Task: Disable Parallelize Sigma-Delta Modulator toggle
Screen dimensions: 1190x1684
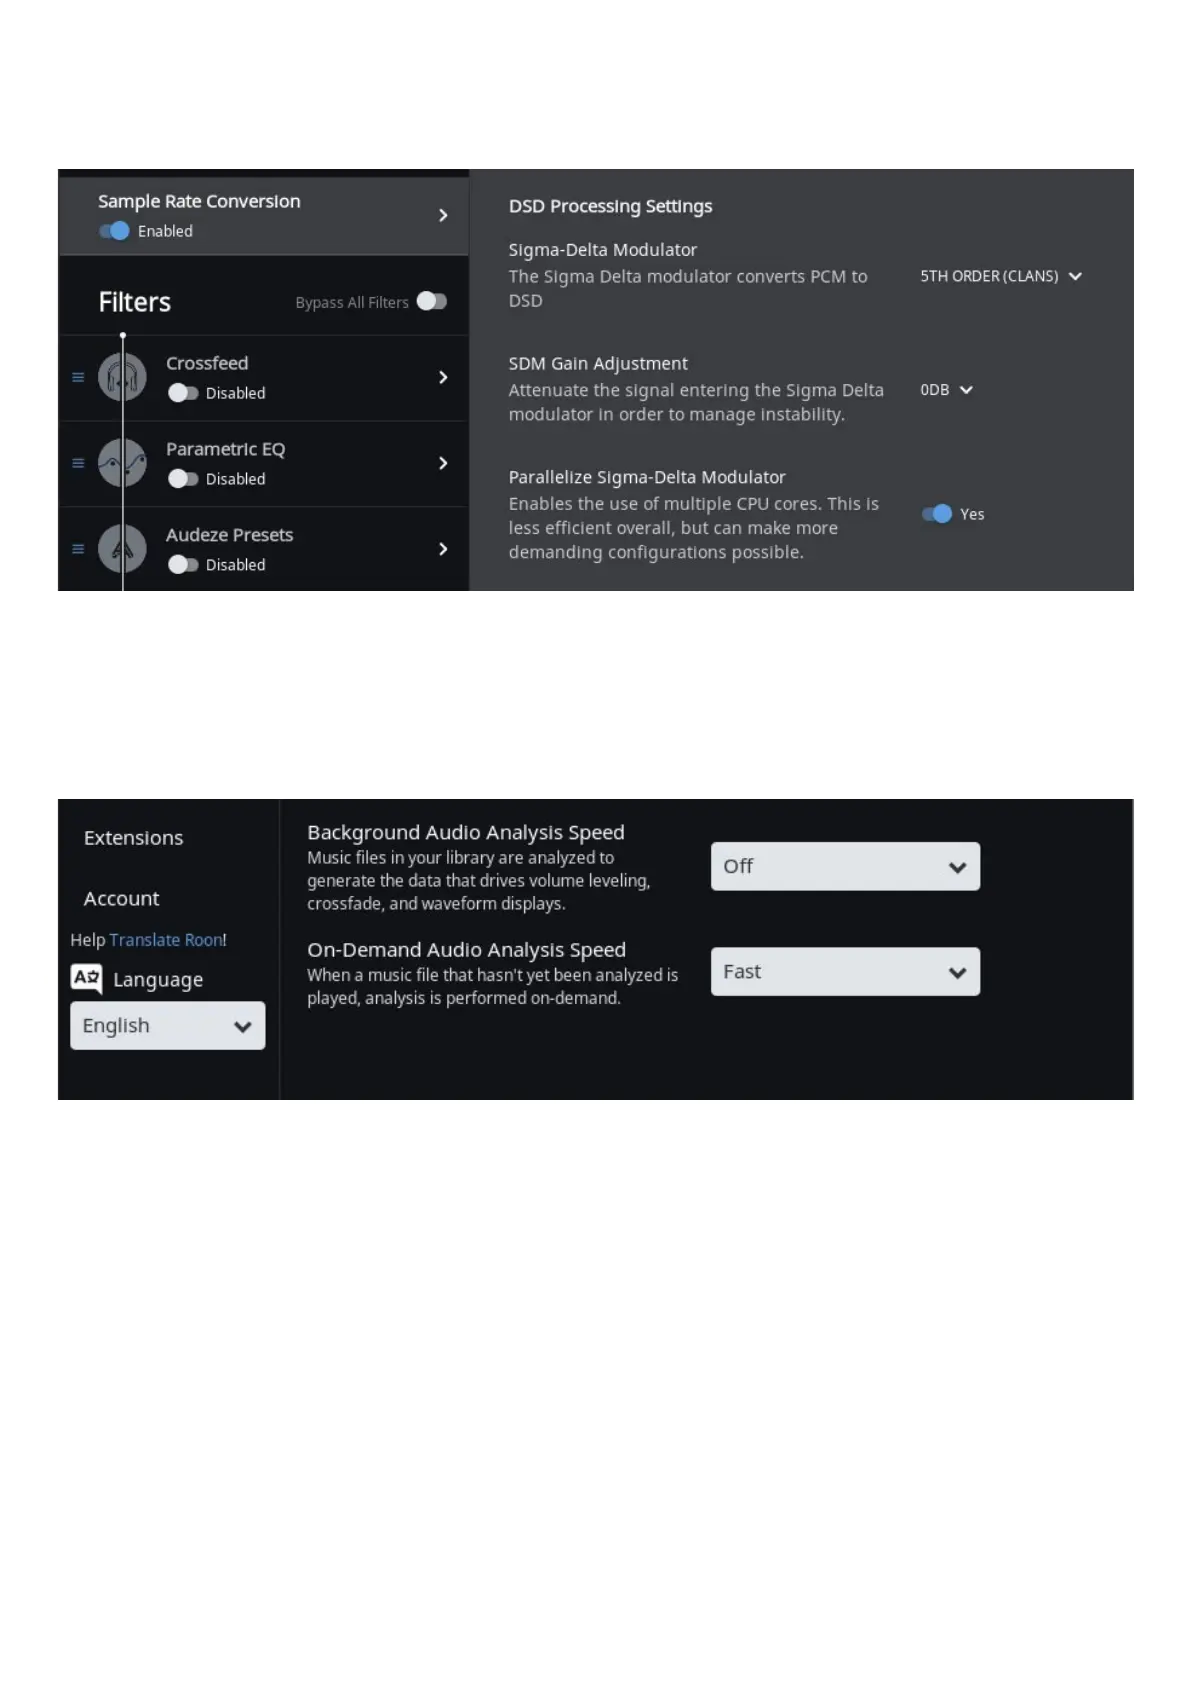Action: (937, 514)
